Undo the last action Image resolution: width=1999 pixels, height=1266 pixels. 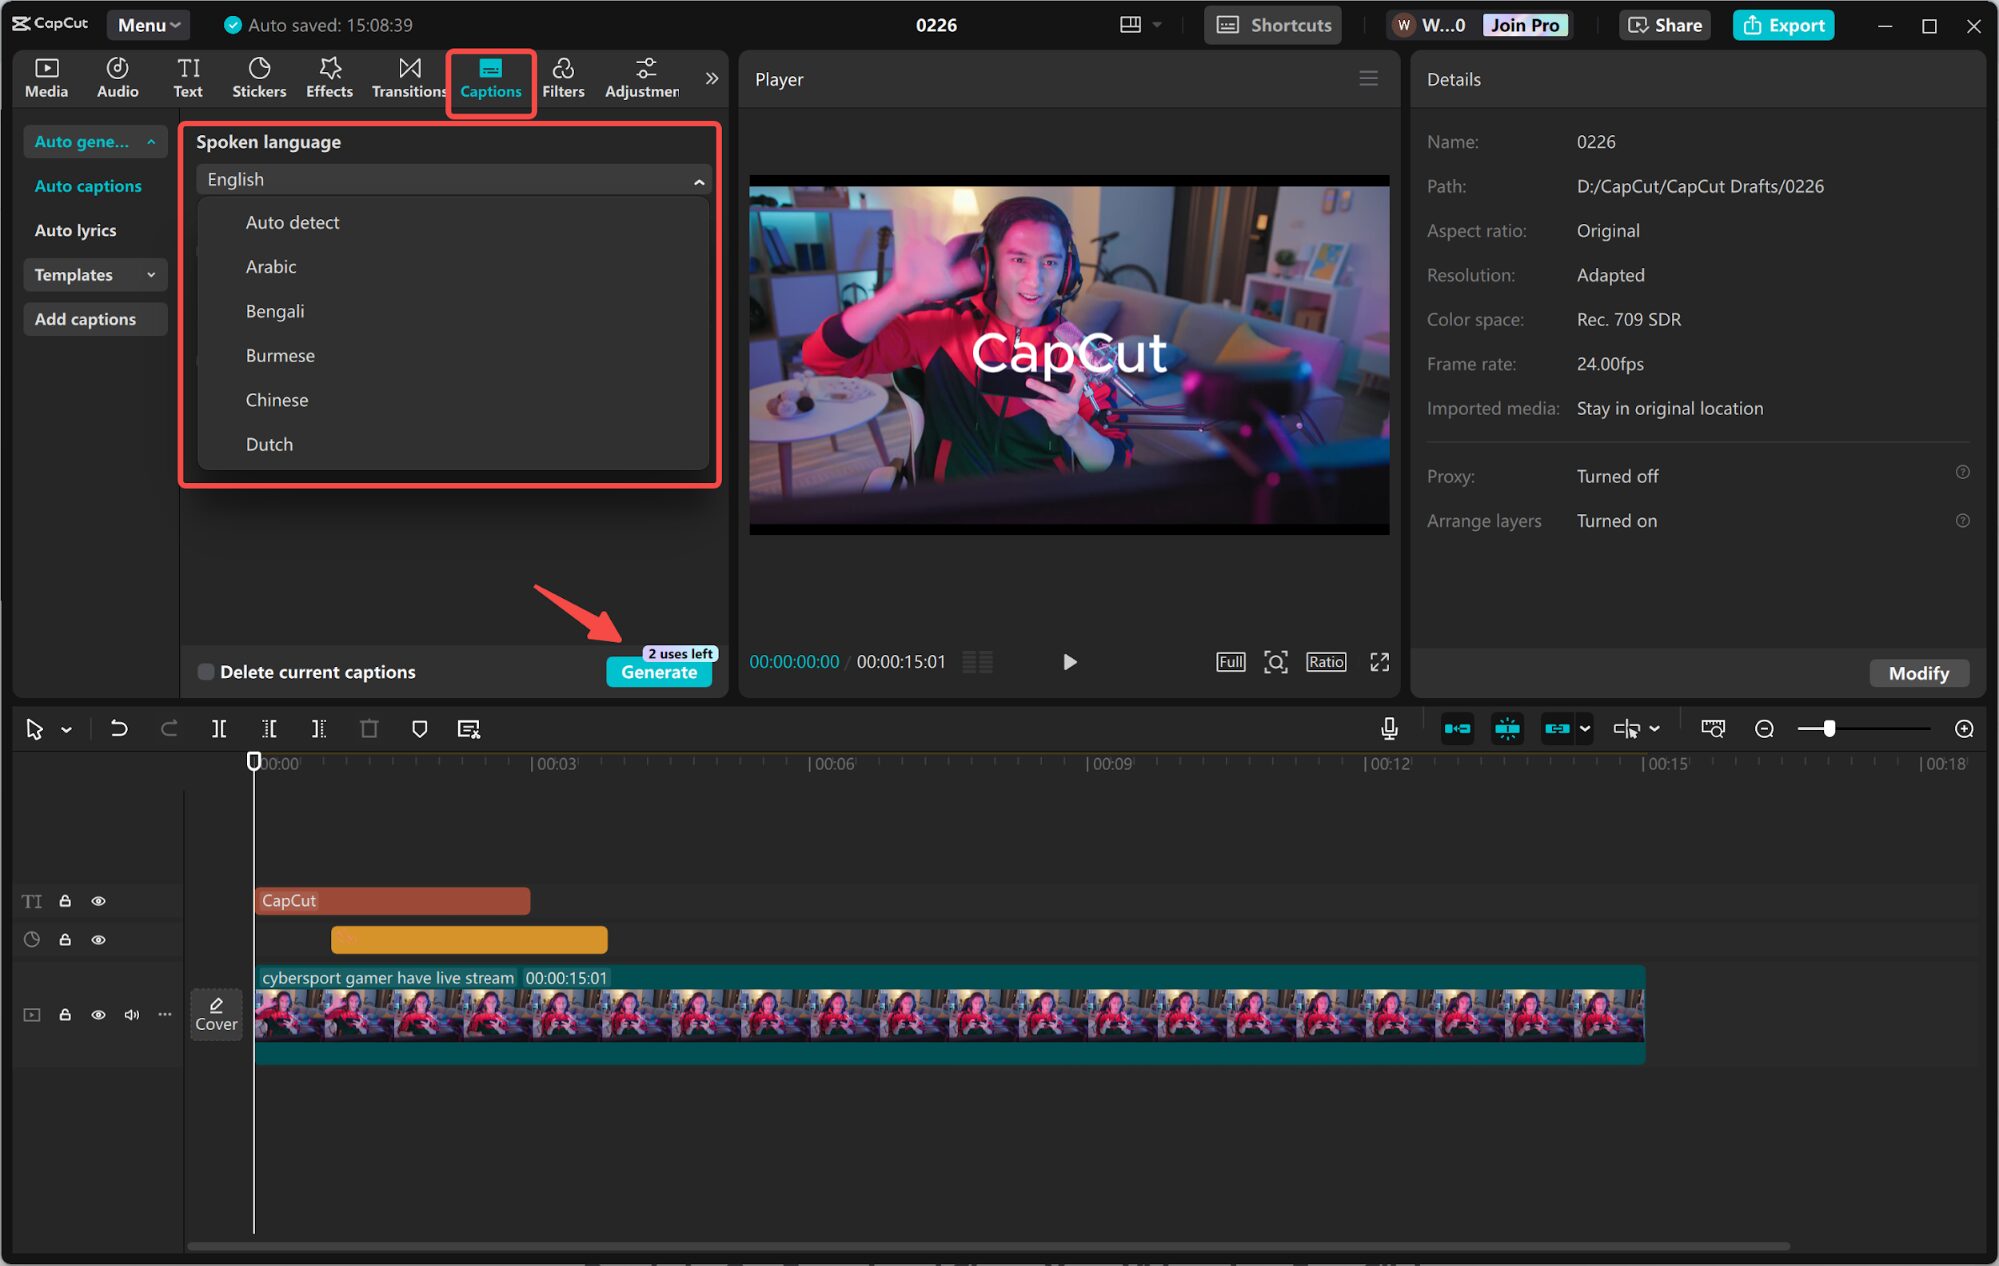click(118, 729)
